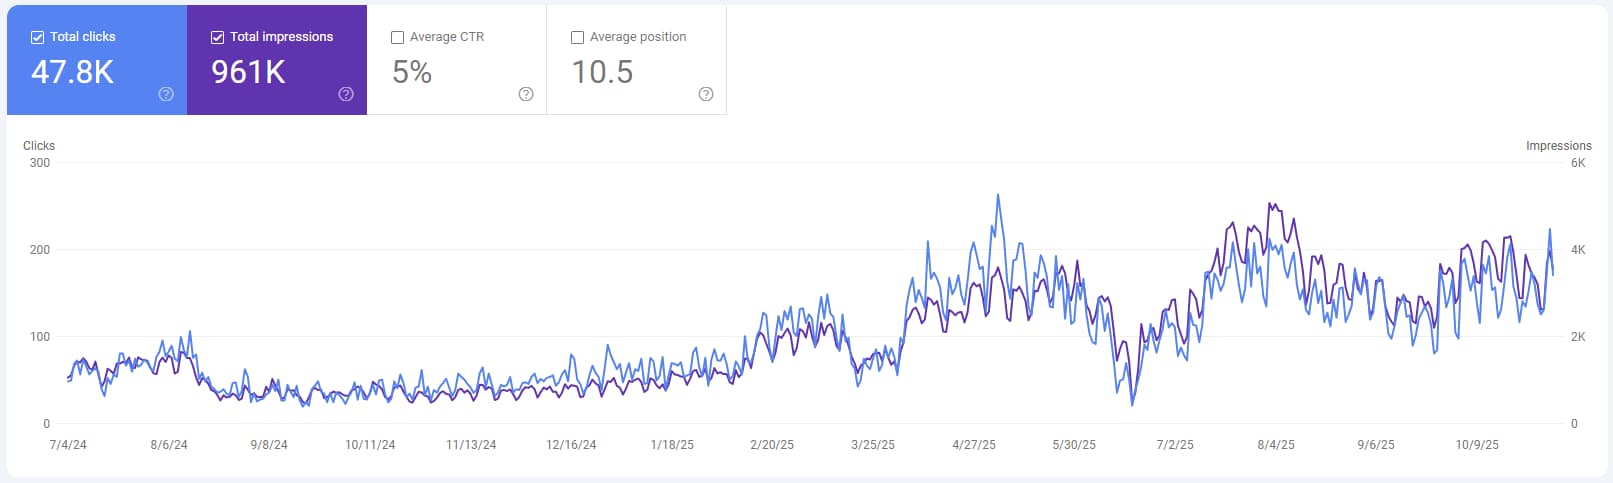Click the Impressions axis title
Image resolution: width=1613 pixels, height=483 pixels.
(x=1558, y=146)
